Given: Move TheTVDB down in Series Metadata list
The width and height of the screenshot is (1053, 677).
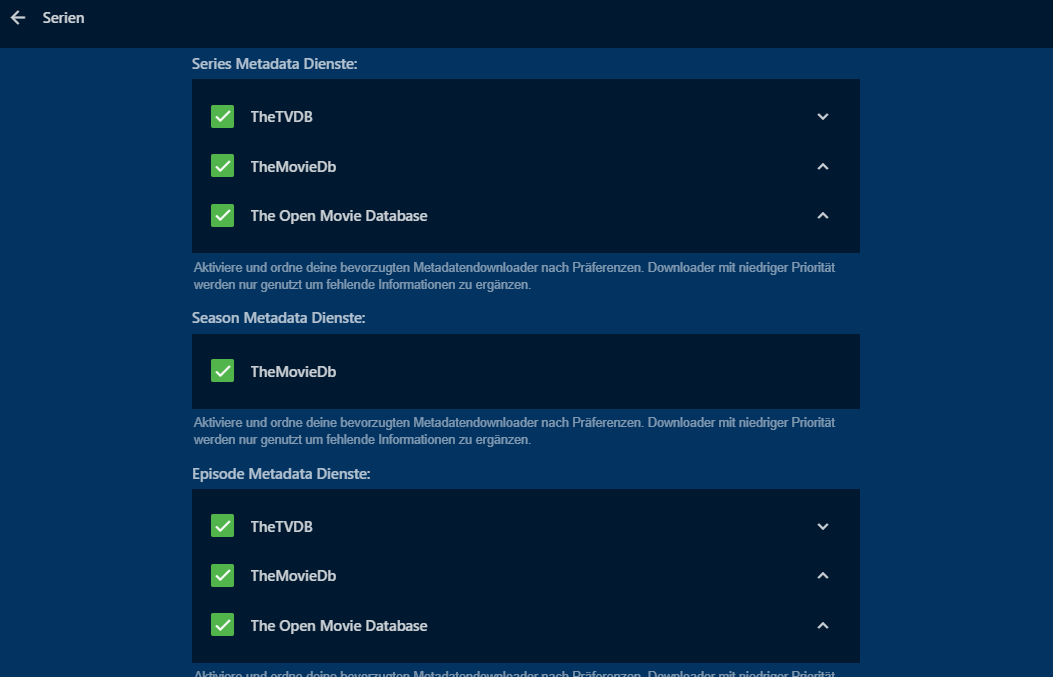Looking at the screenshot, I should click(x=823, y=117).
